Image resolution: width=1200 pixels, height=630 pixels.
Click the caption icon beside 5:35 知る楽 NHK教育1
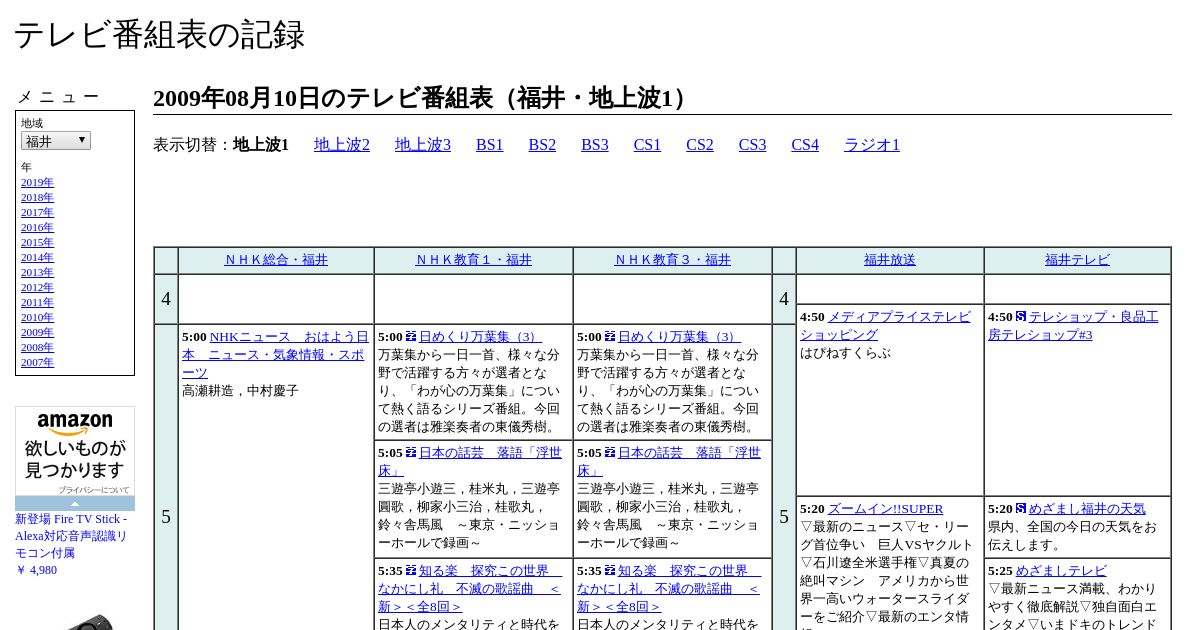[x=411, y=571]
